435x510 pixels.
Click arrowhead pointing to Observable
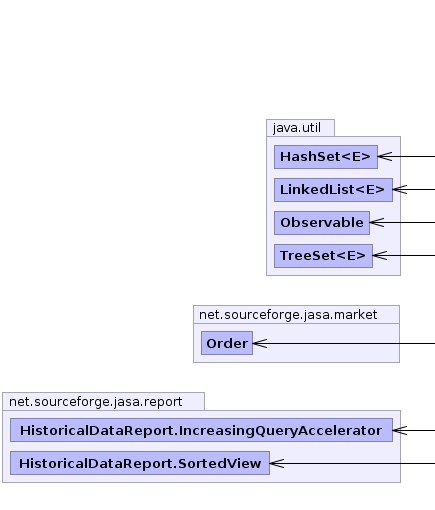(377, 222)
